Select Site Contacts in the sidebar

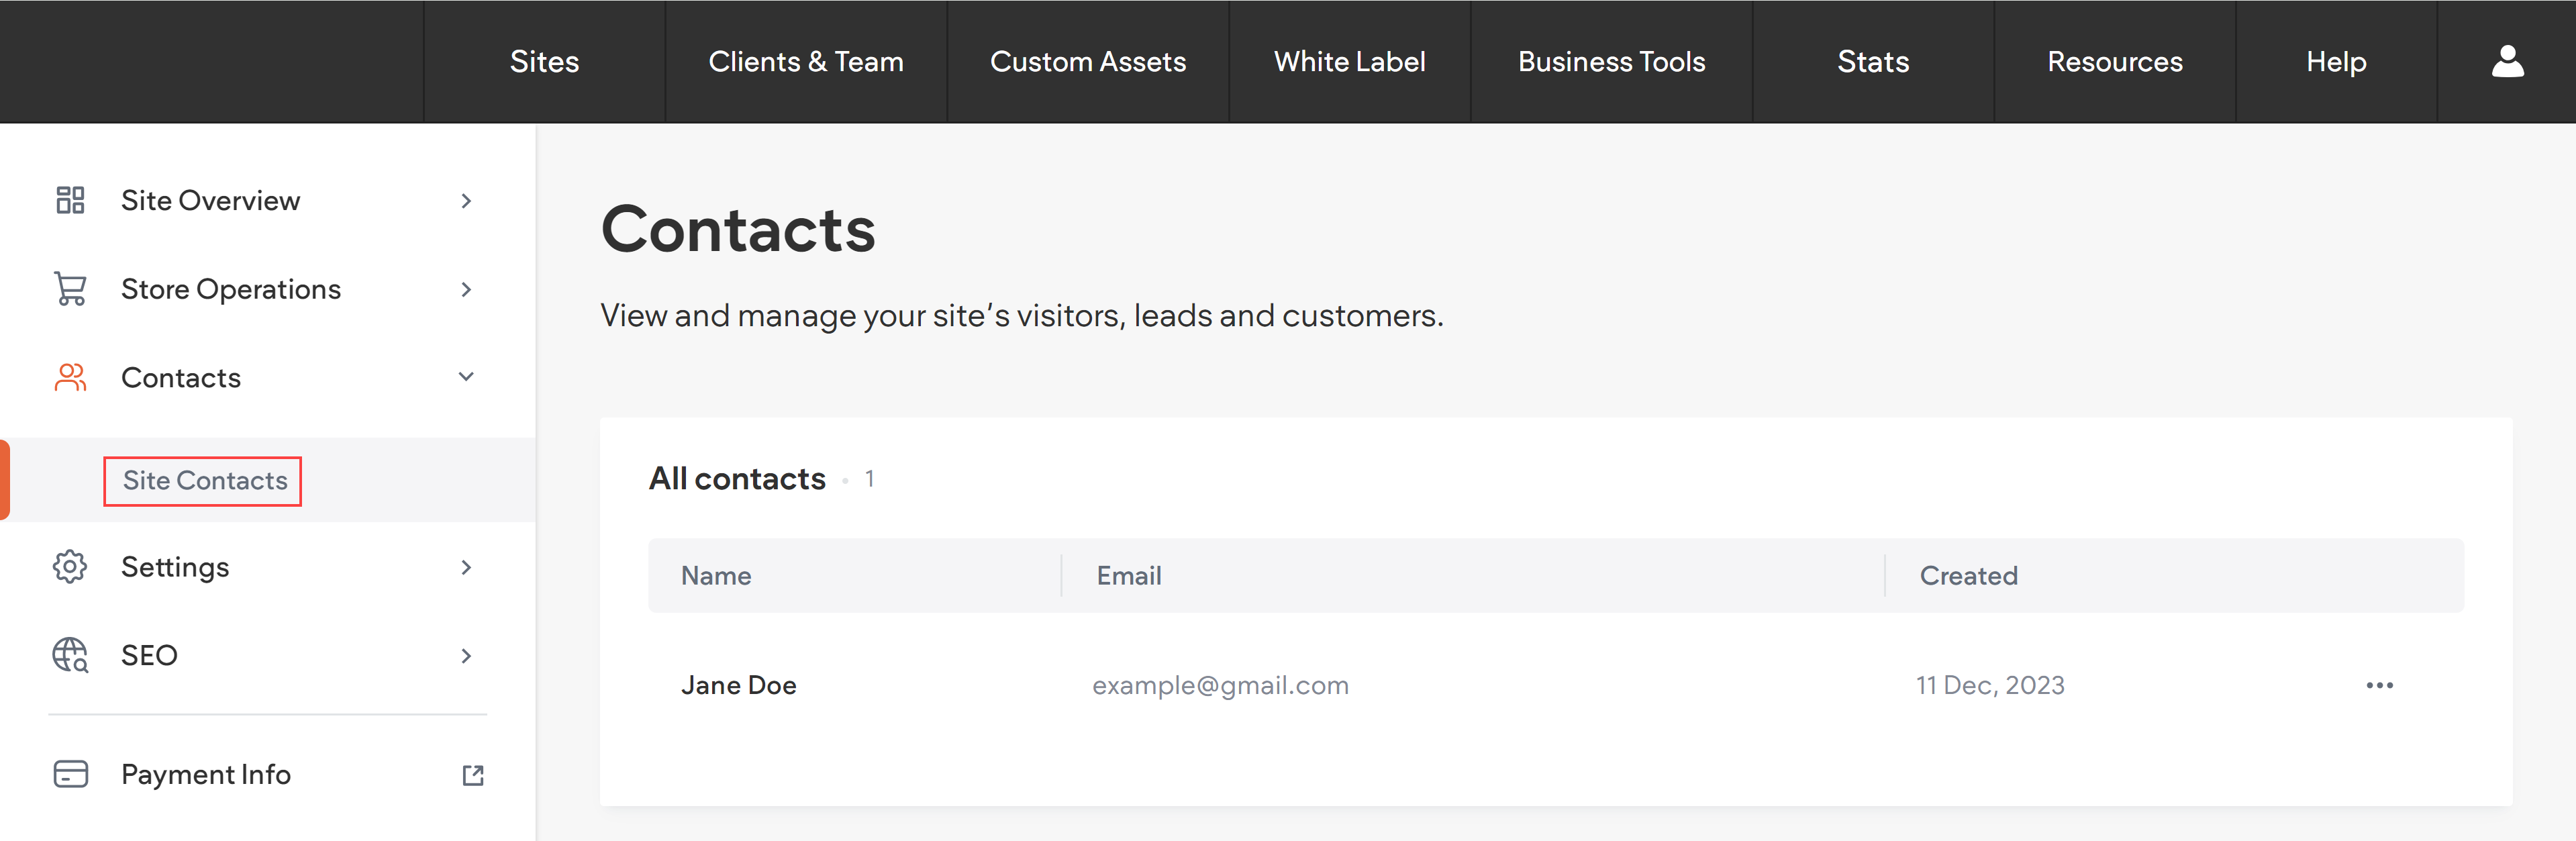tap(202, 480)
